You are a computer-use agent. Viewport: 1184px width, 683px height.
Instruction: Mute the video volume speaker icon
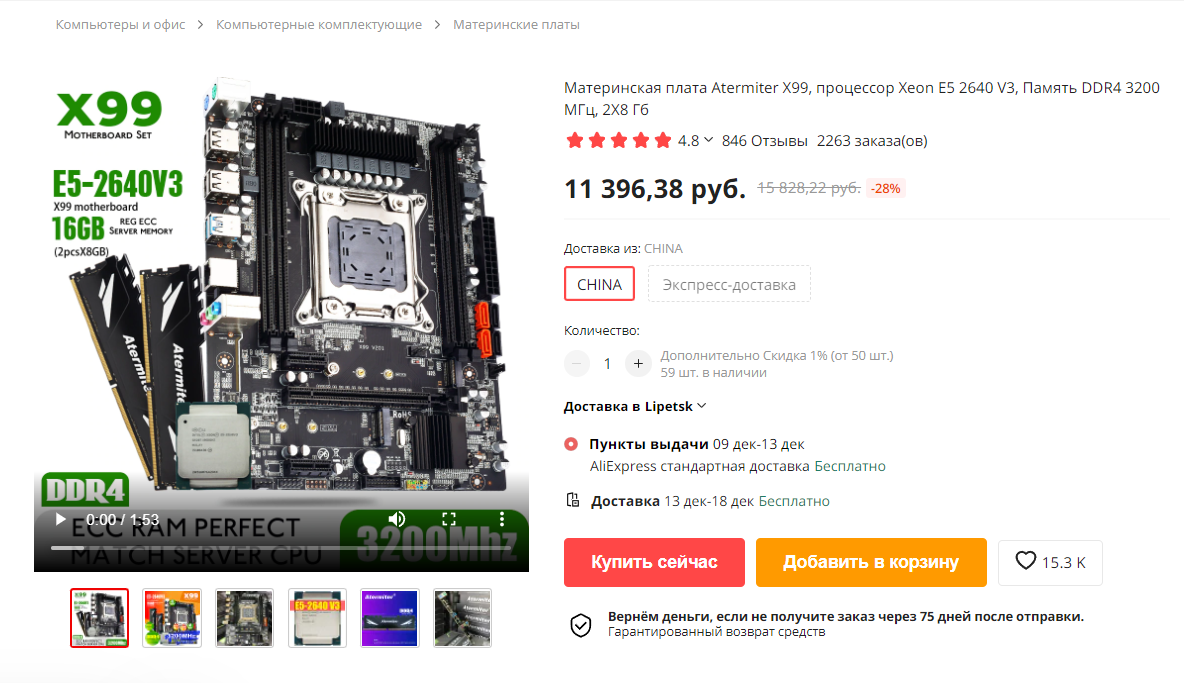coord(396,519)
